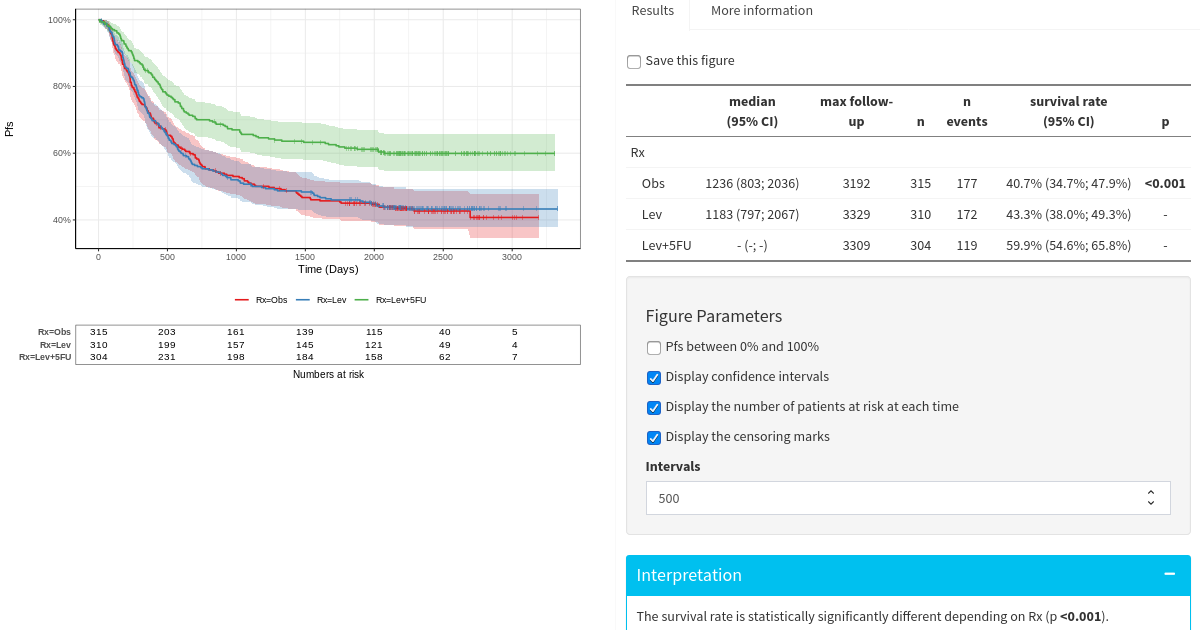Select the Rx=Lev+5FU legend entry
Viewport: 1200px width, 630px height.
pos(401,299)
